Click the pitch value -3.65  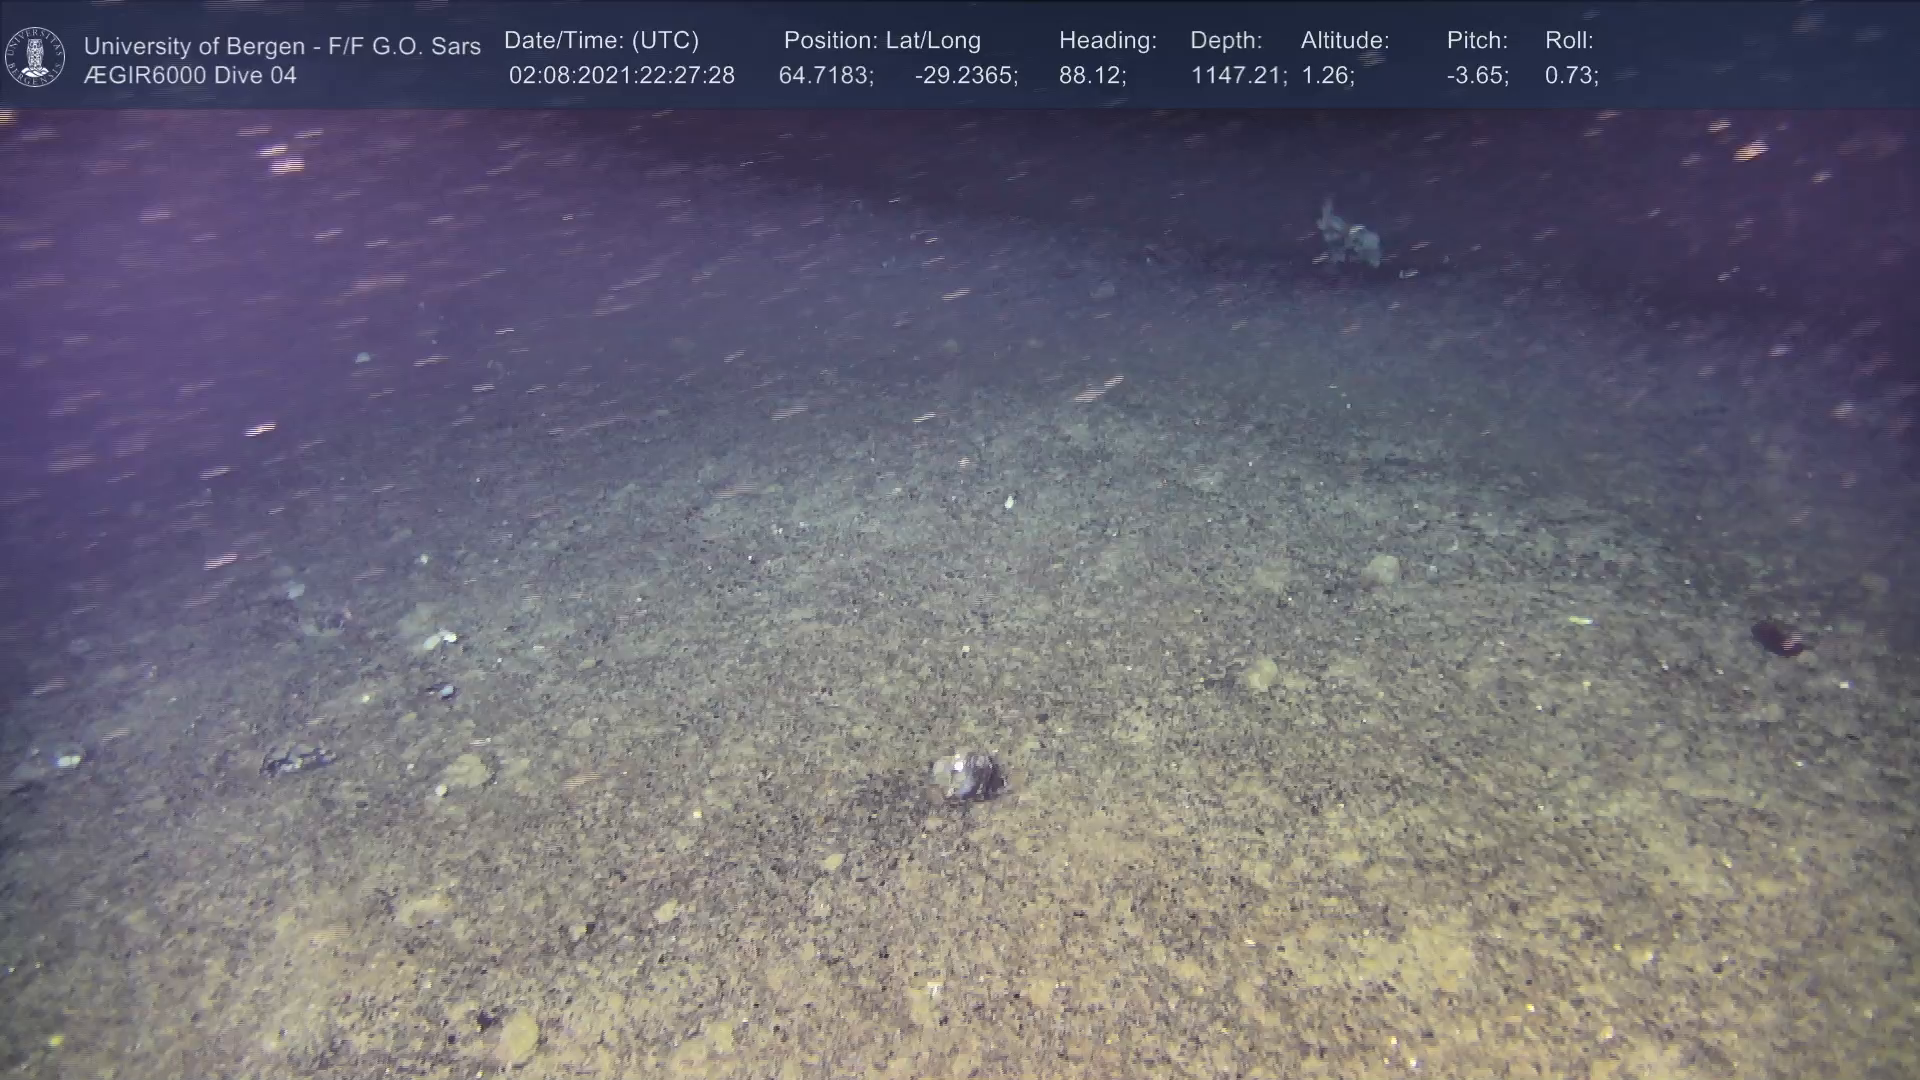click(1476, 76)
